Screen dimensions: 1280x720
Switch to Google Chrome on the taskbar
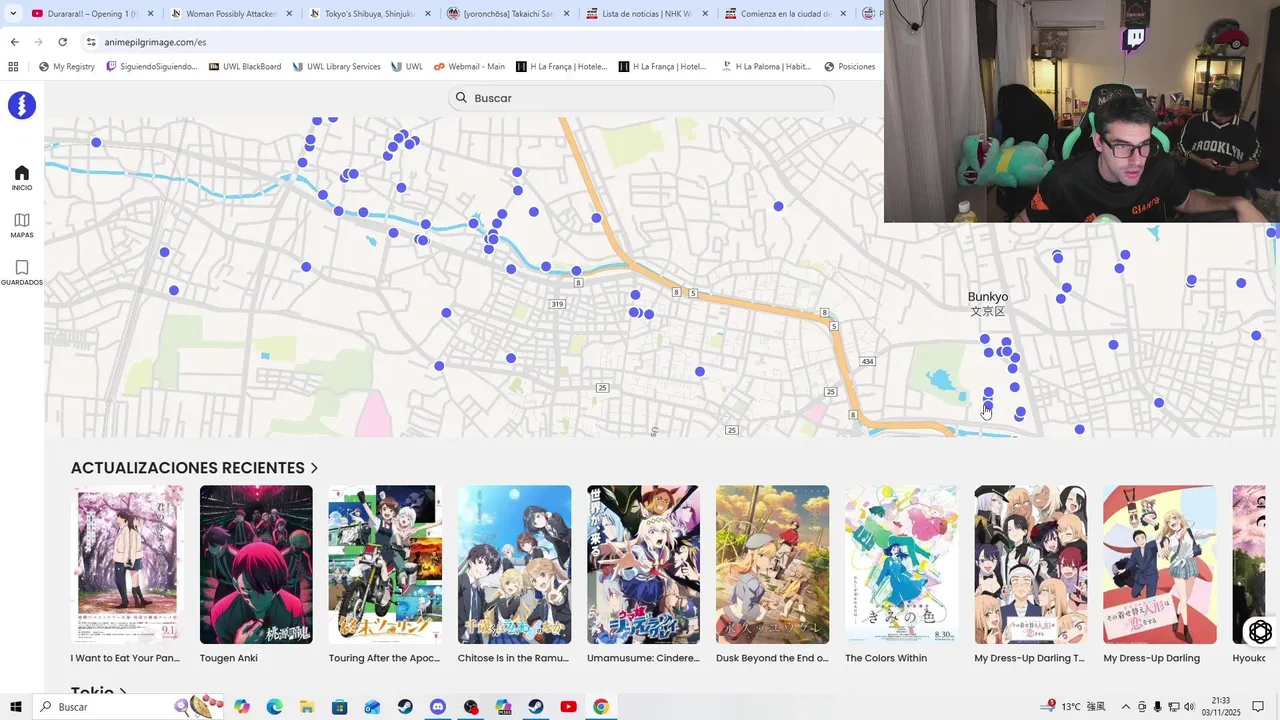[x=601, y=707]
